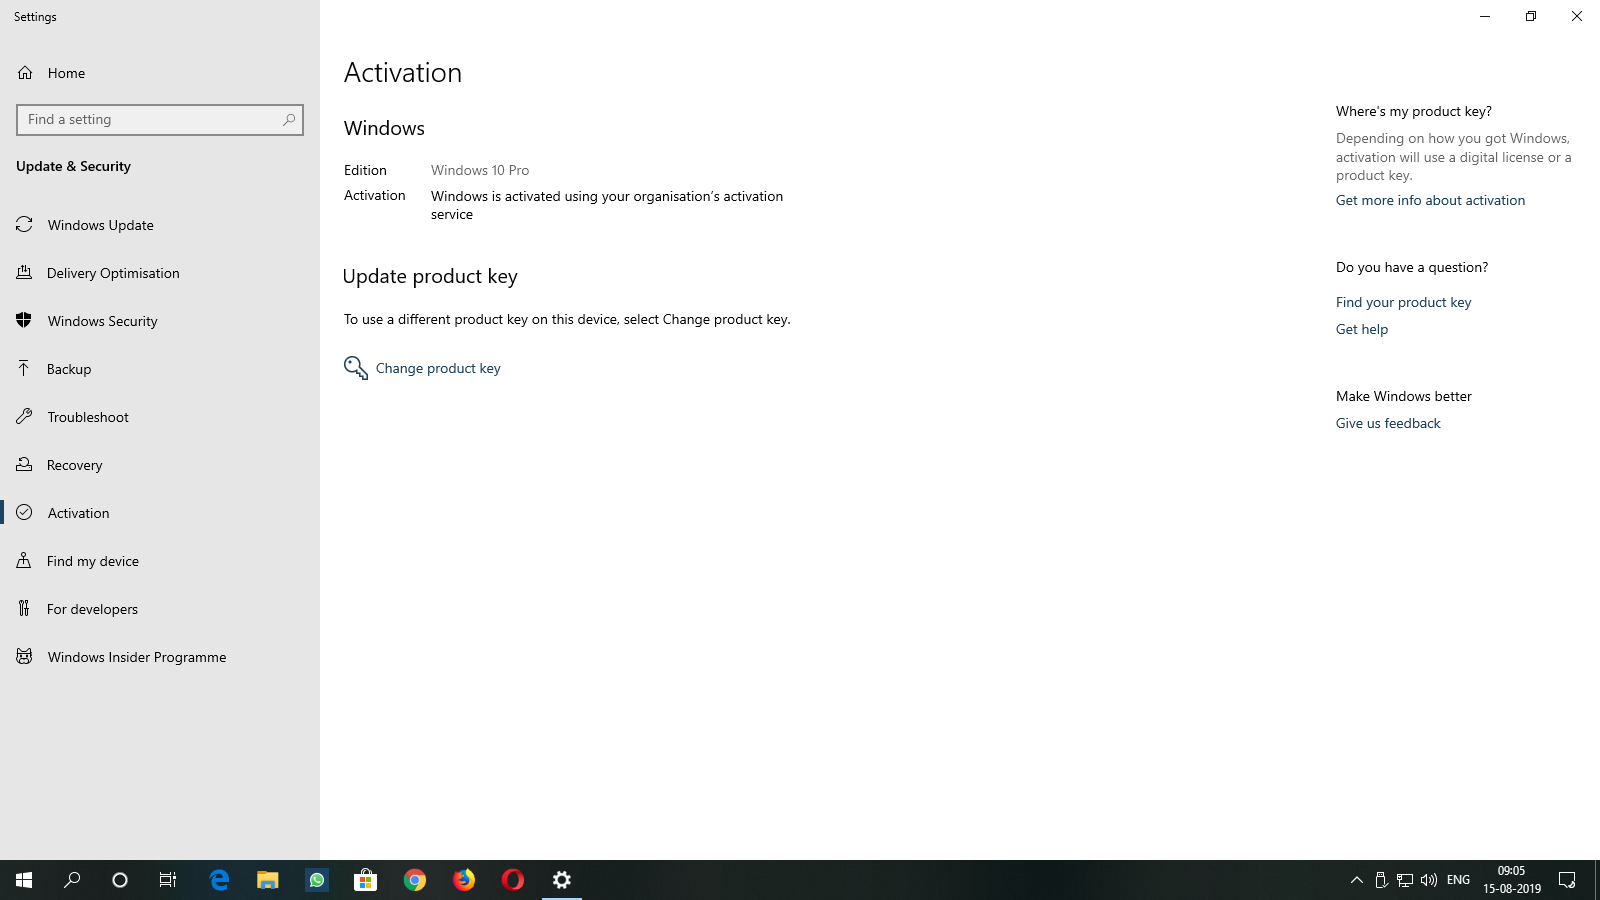Click the Windows Insider cat icon

pyautogui.click(x=24, y=656)
